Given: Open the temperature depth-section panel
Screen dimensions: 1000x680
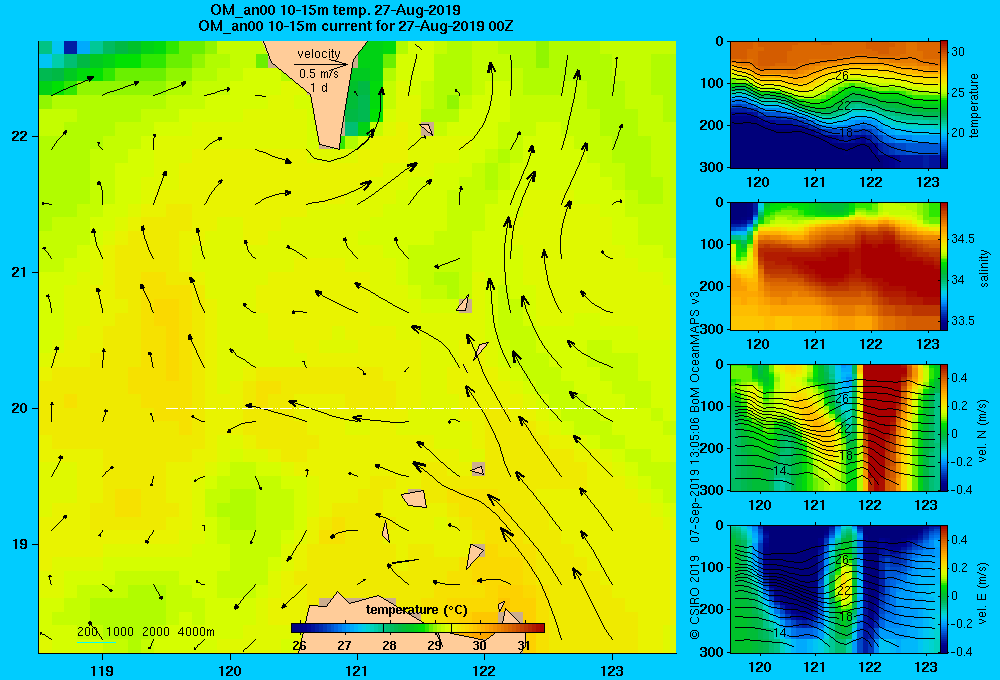Looking at the screenshot, I should (834, 105).
